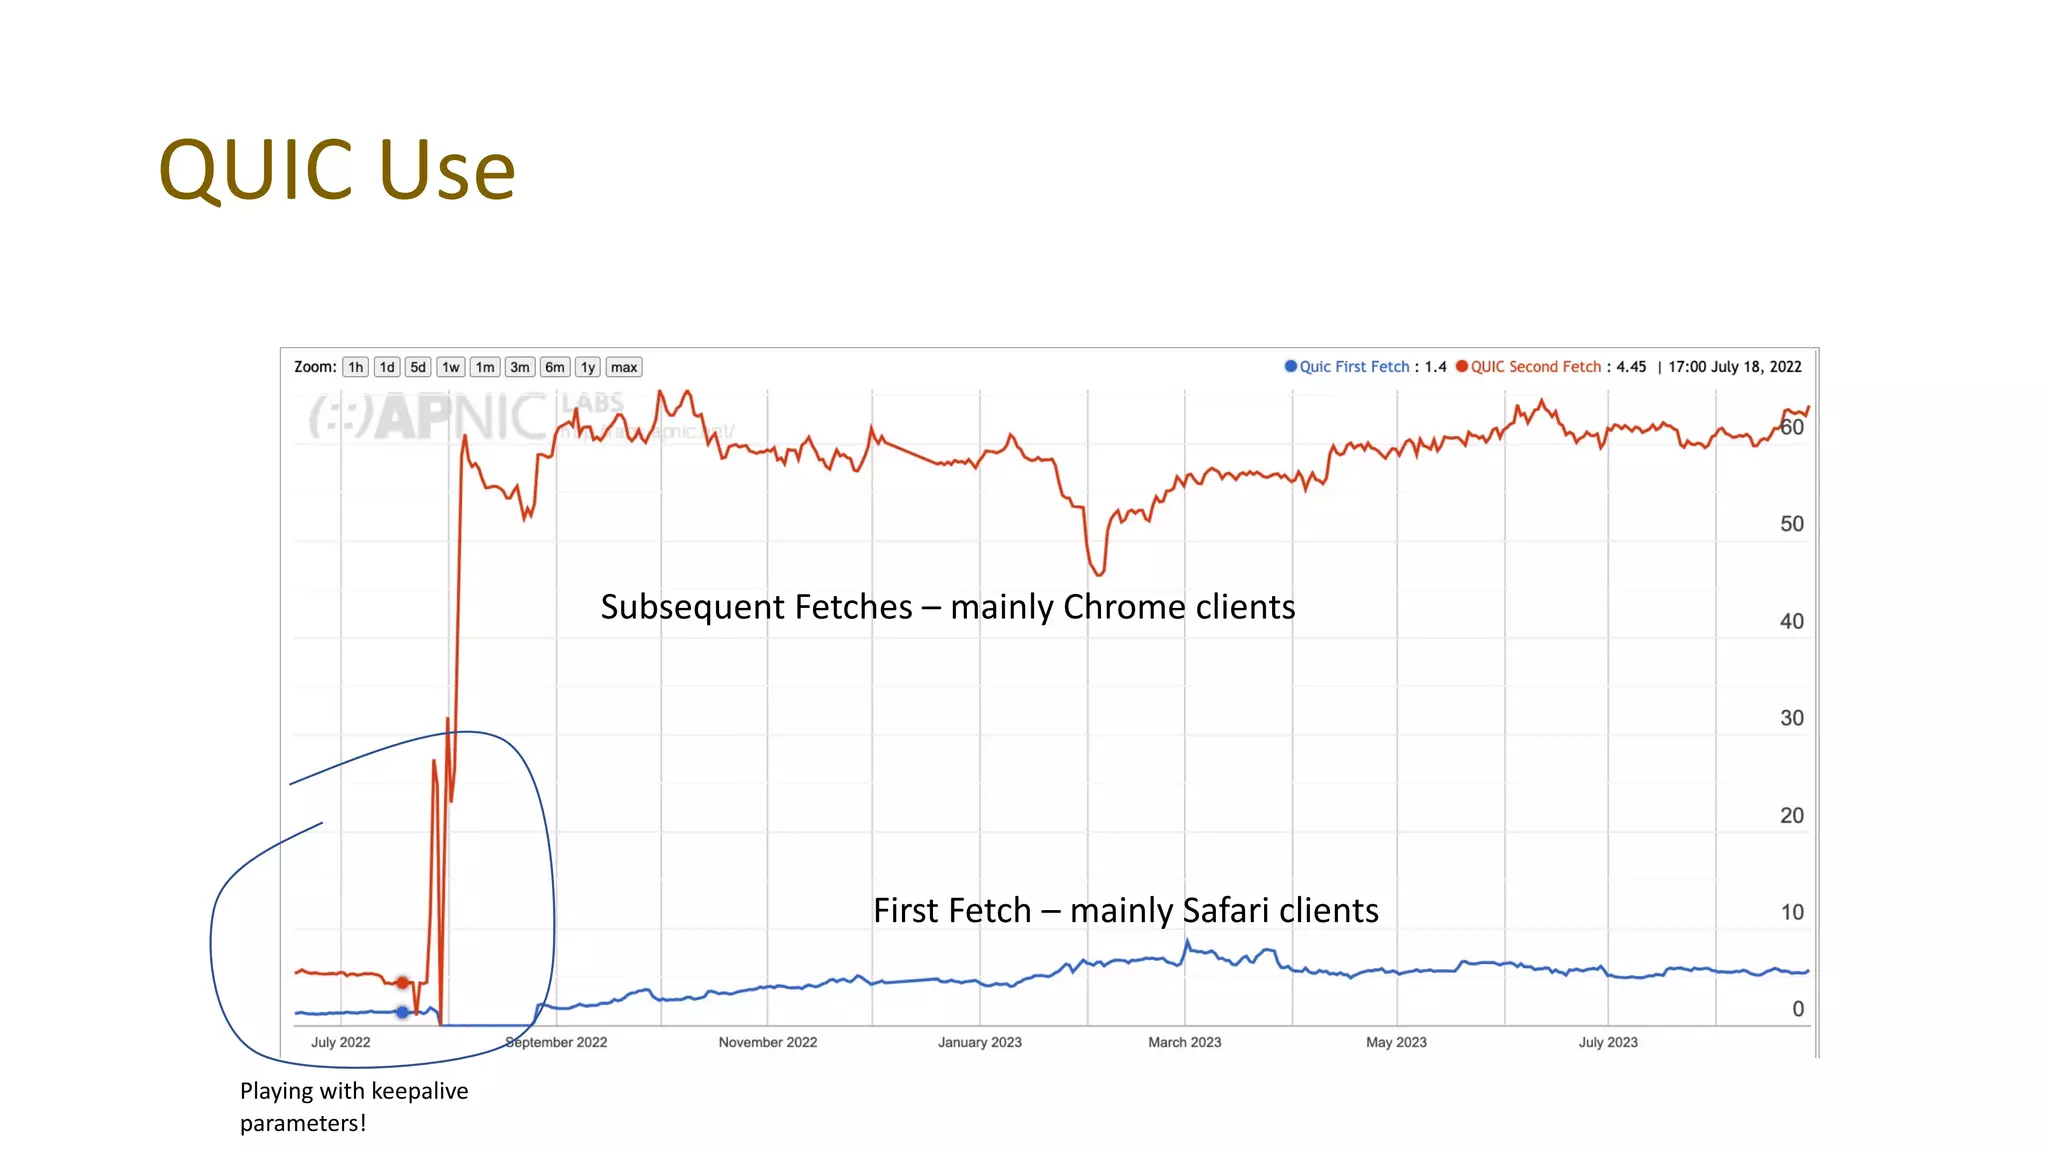Screen dimensions: 2048x1152
Task: Set chart zoom to max
Action: (624, 367)
